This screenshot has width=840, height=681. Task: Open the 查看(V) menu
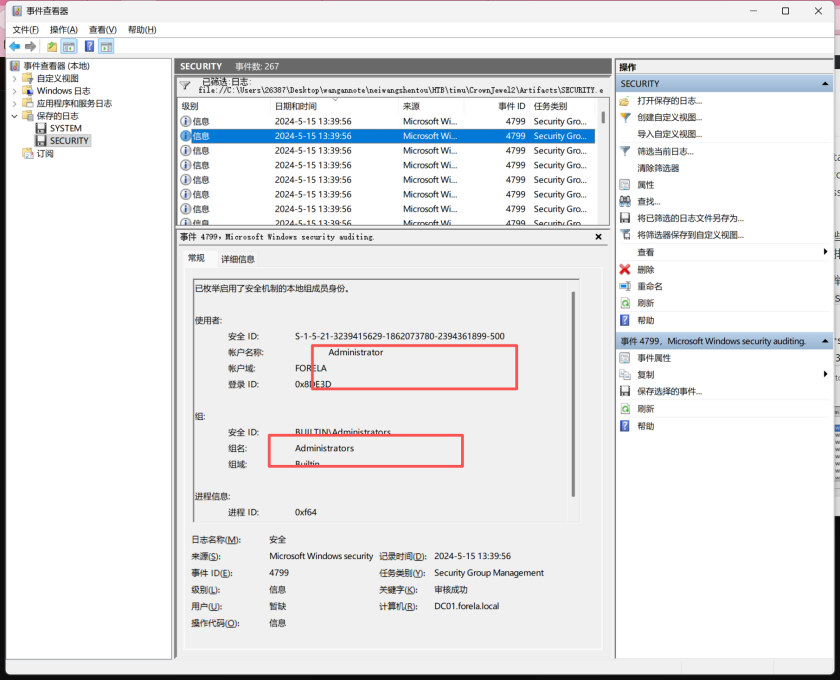coord(103,29)
